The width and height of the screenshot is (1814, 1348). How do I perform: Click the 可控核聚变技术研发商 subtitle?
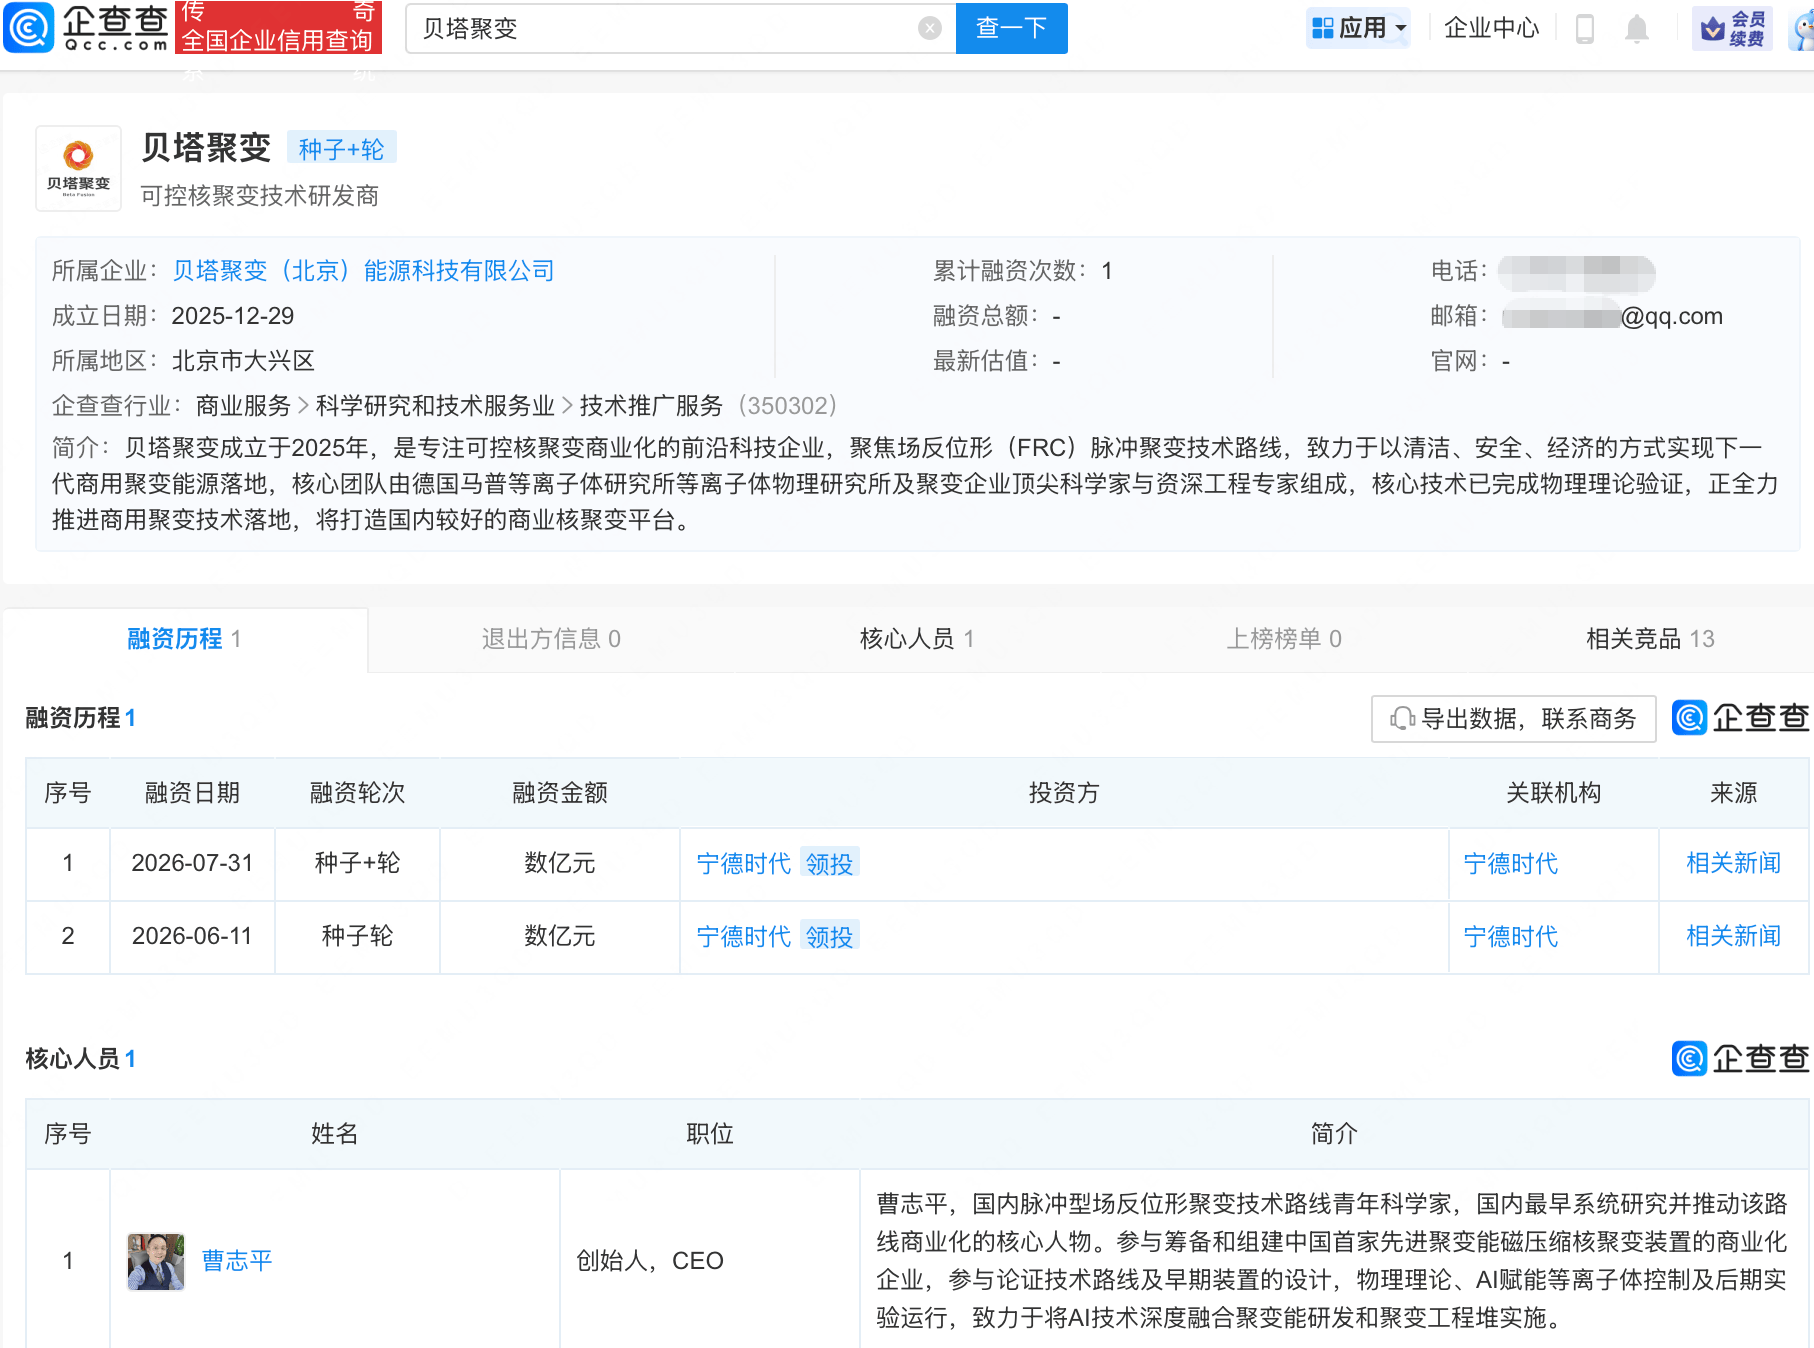[260, 196]
